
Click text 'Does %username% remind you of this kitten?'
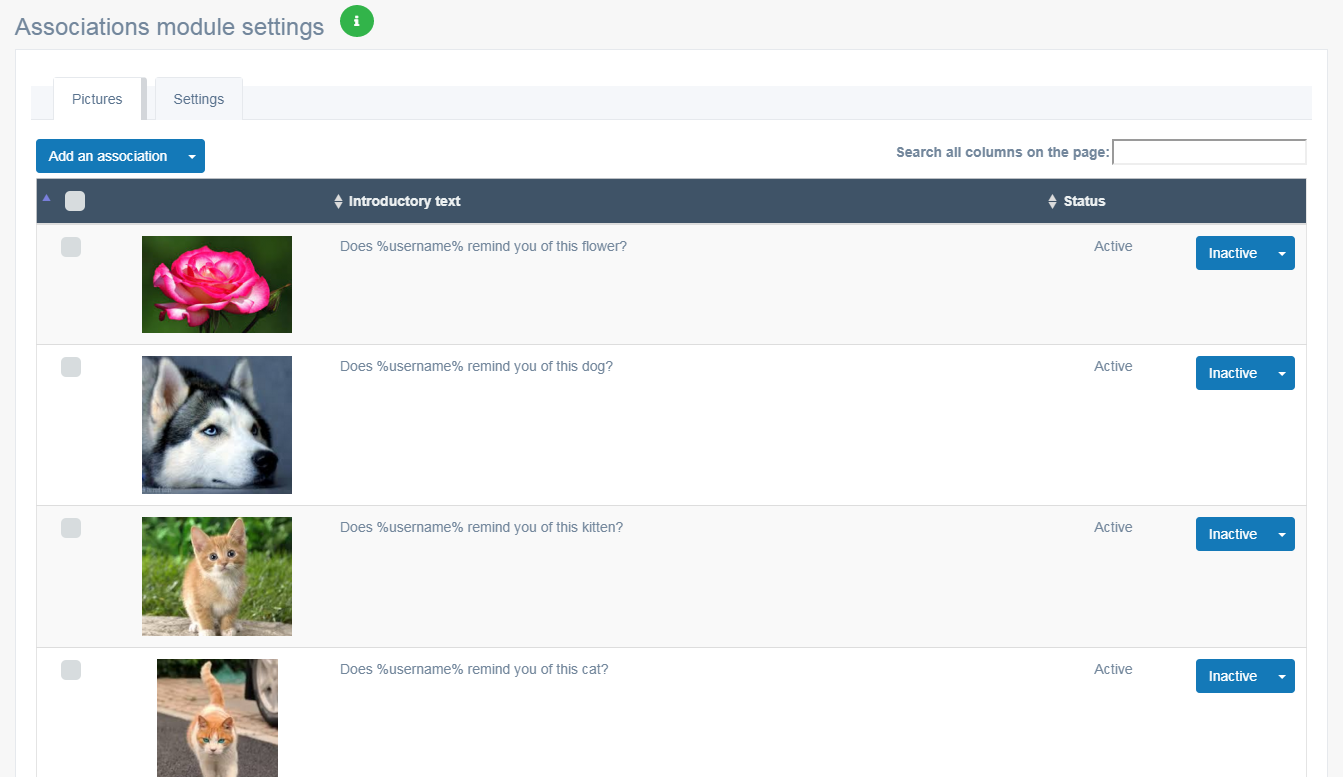coord(481,527)
